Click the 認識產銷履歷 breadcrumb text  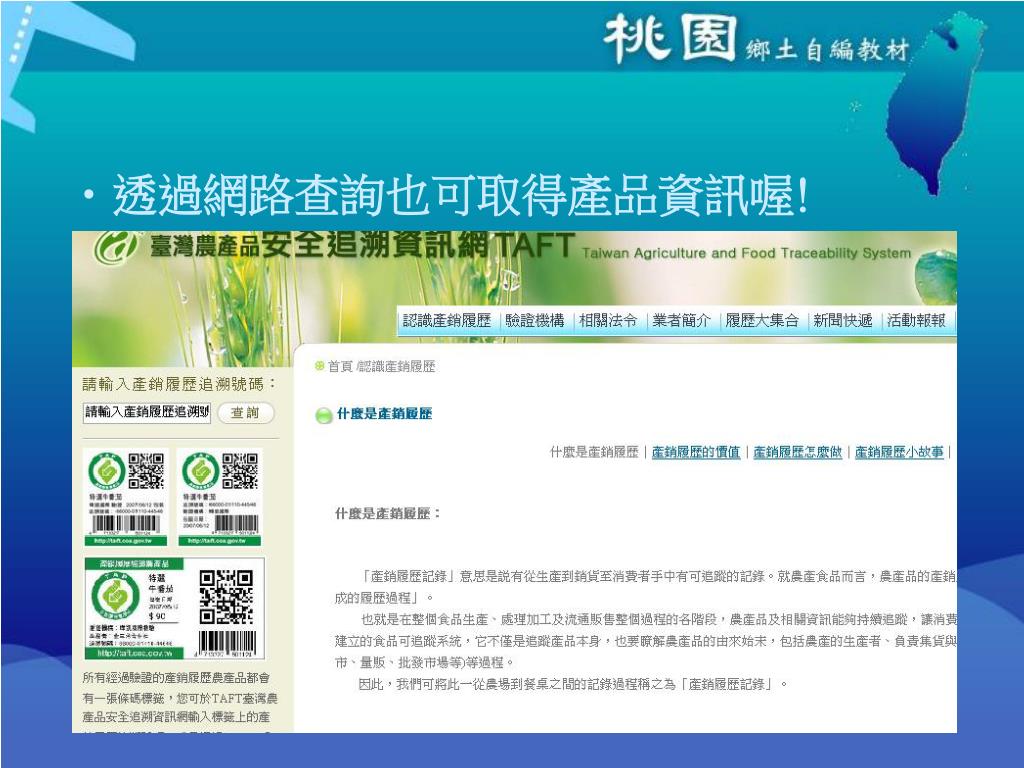[x=397, y=366]
